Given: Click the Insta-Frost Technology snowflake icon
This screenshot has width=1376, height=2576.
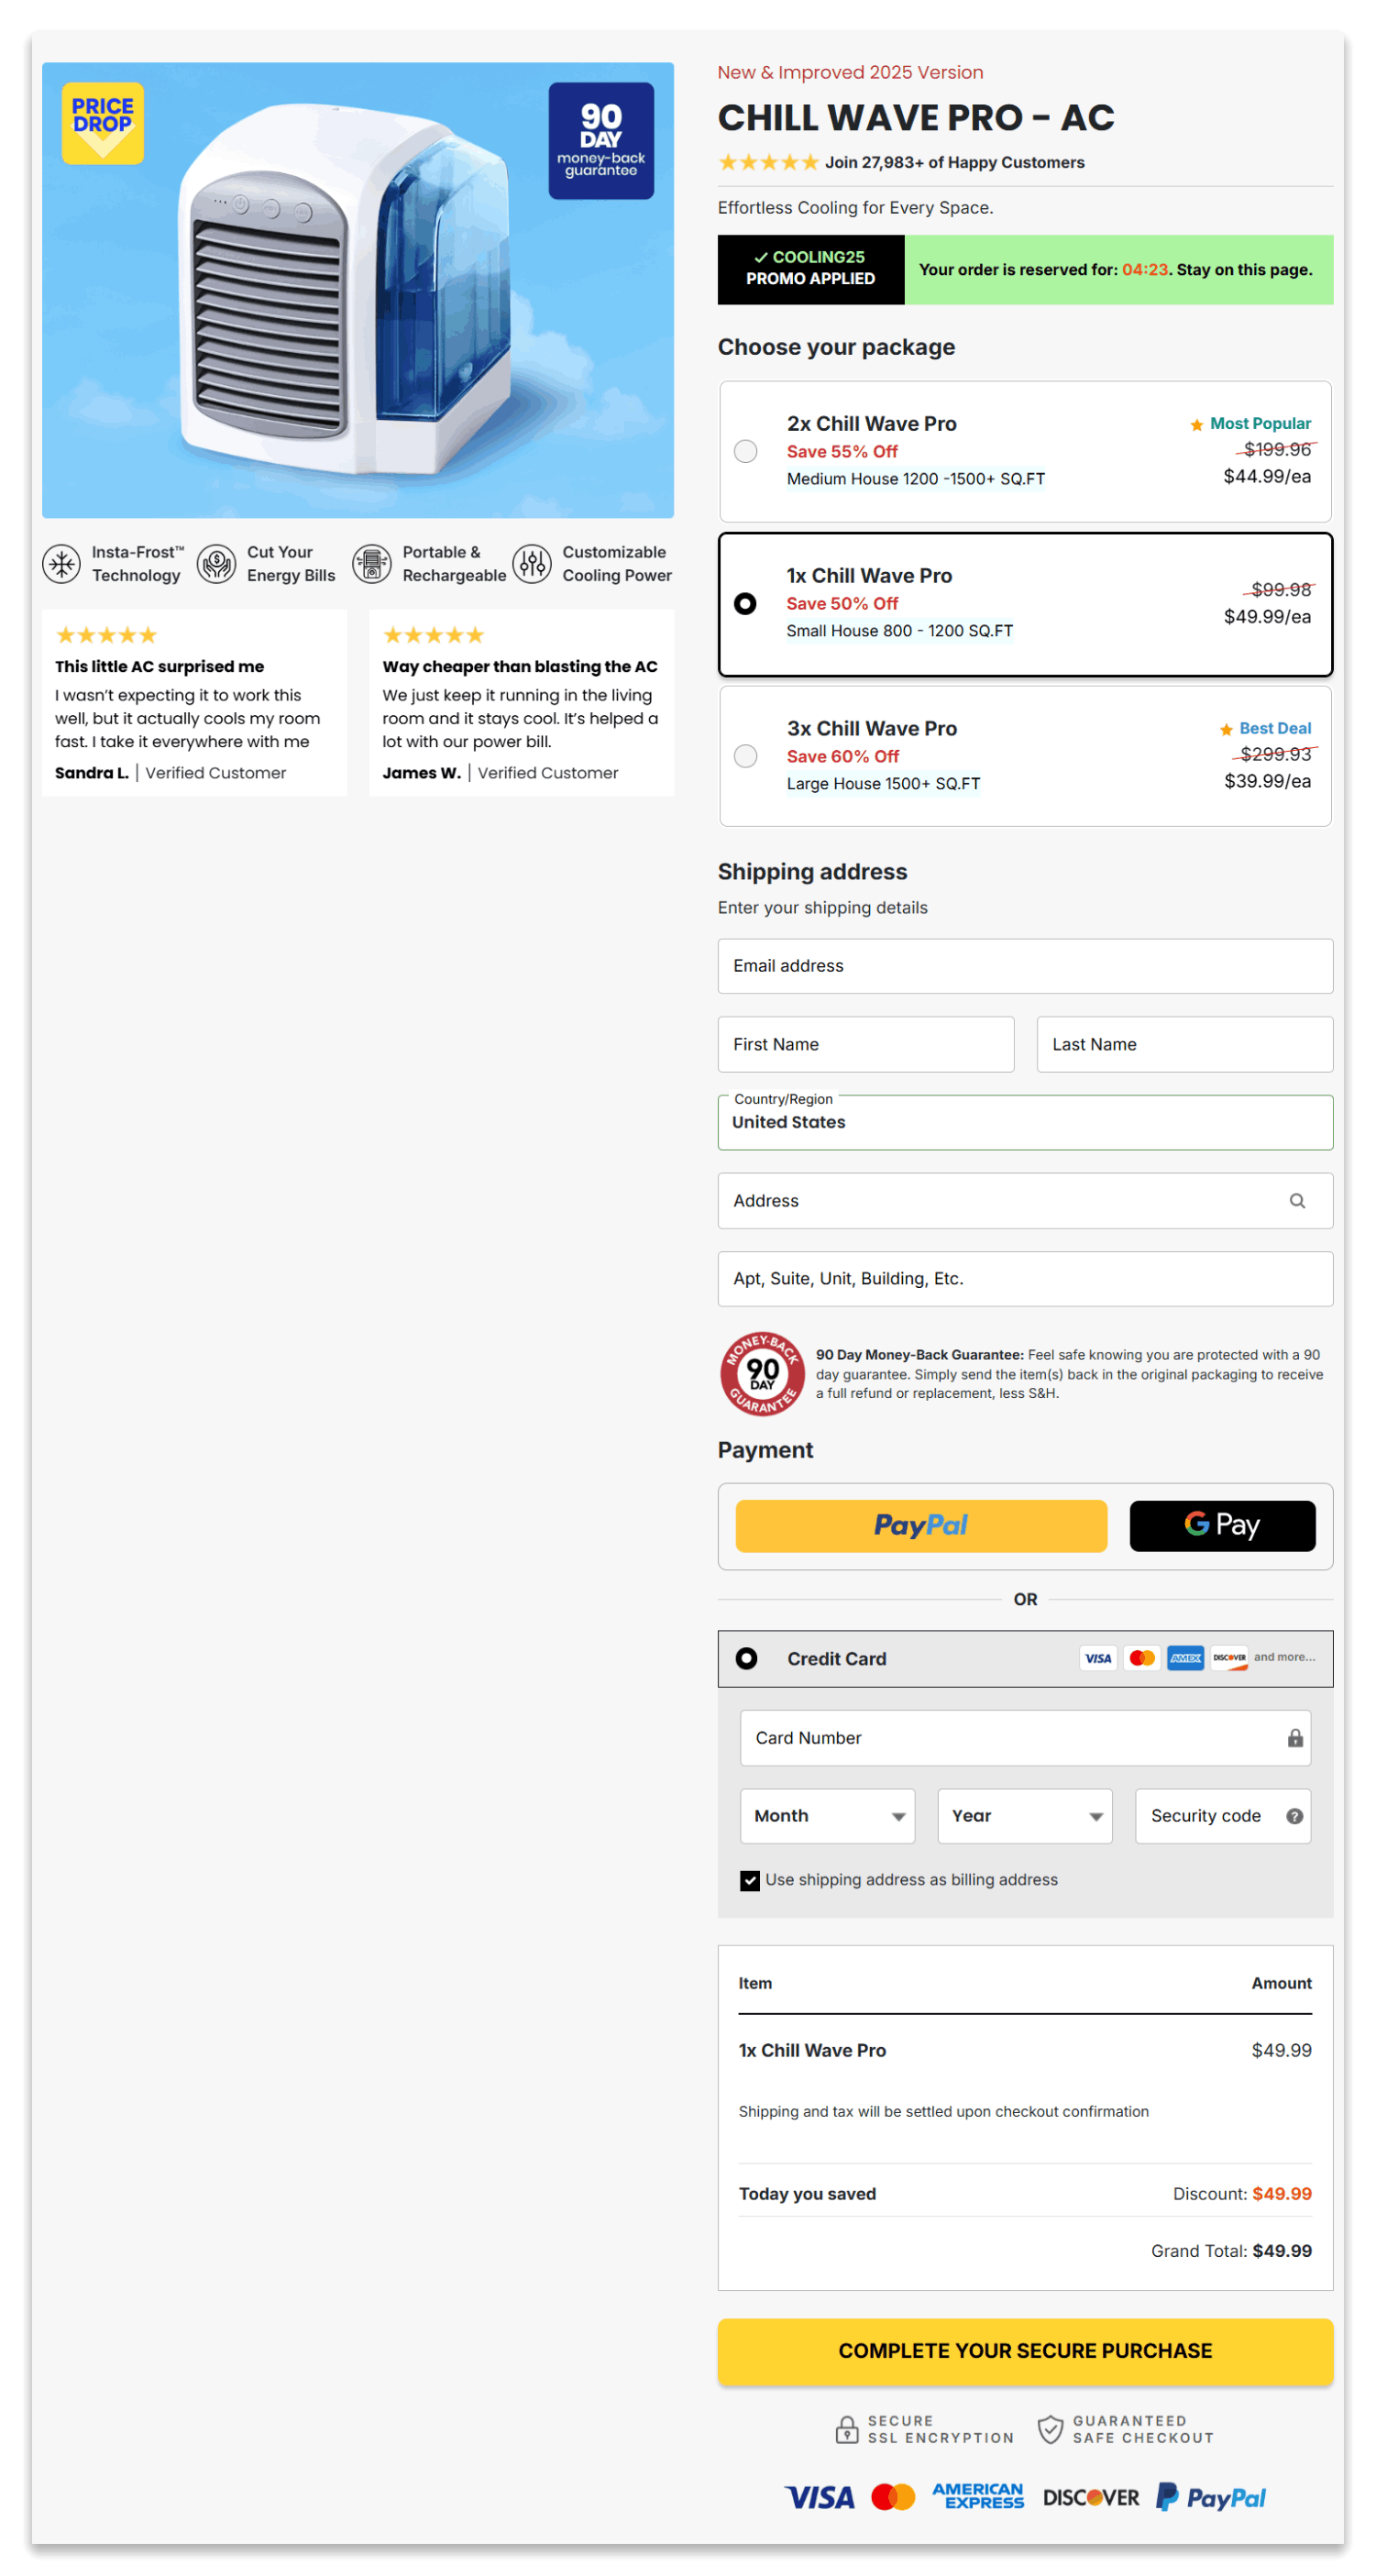Looking at the screenshot, I should pos(61,563).
